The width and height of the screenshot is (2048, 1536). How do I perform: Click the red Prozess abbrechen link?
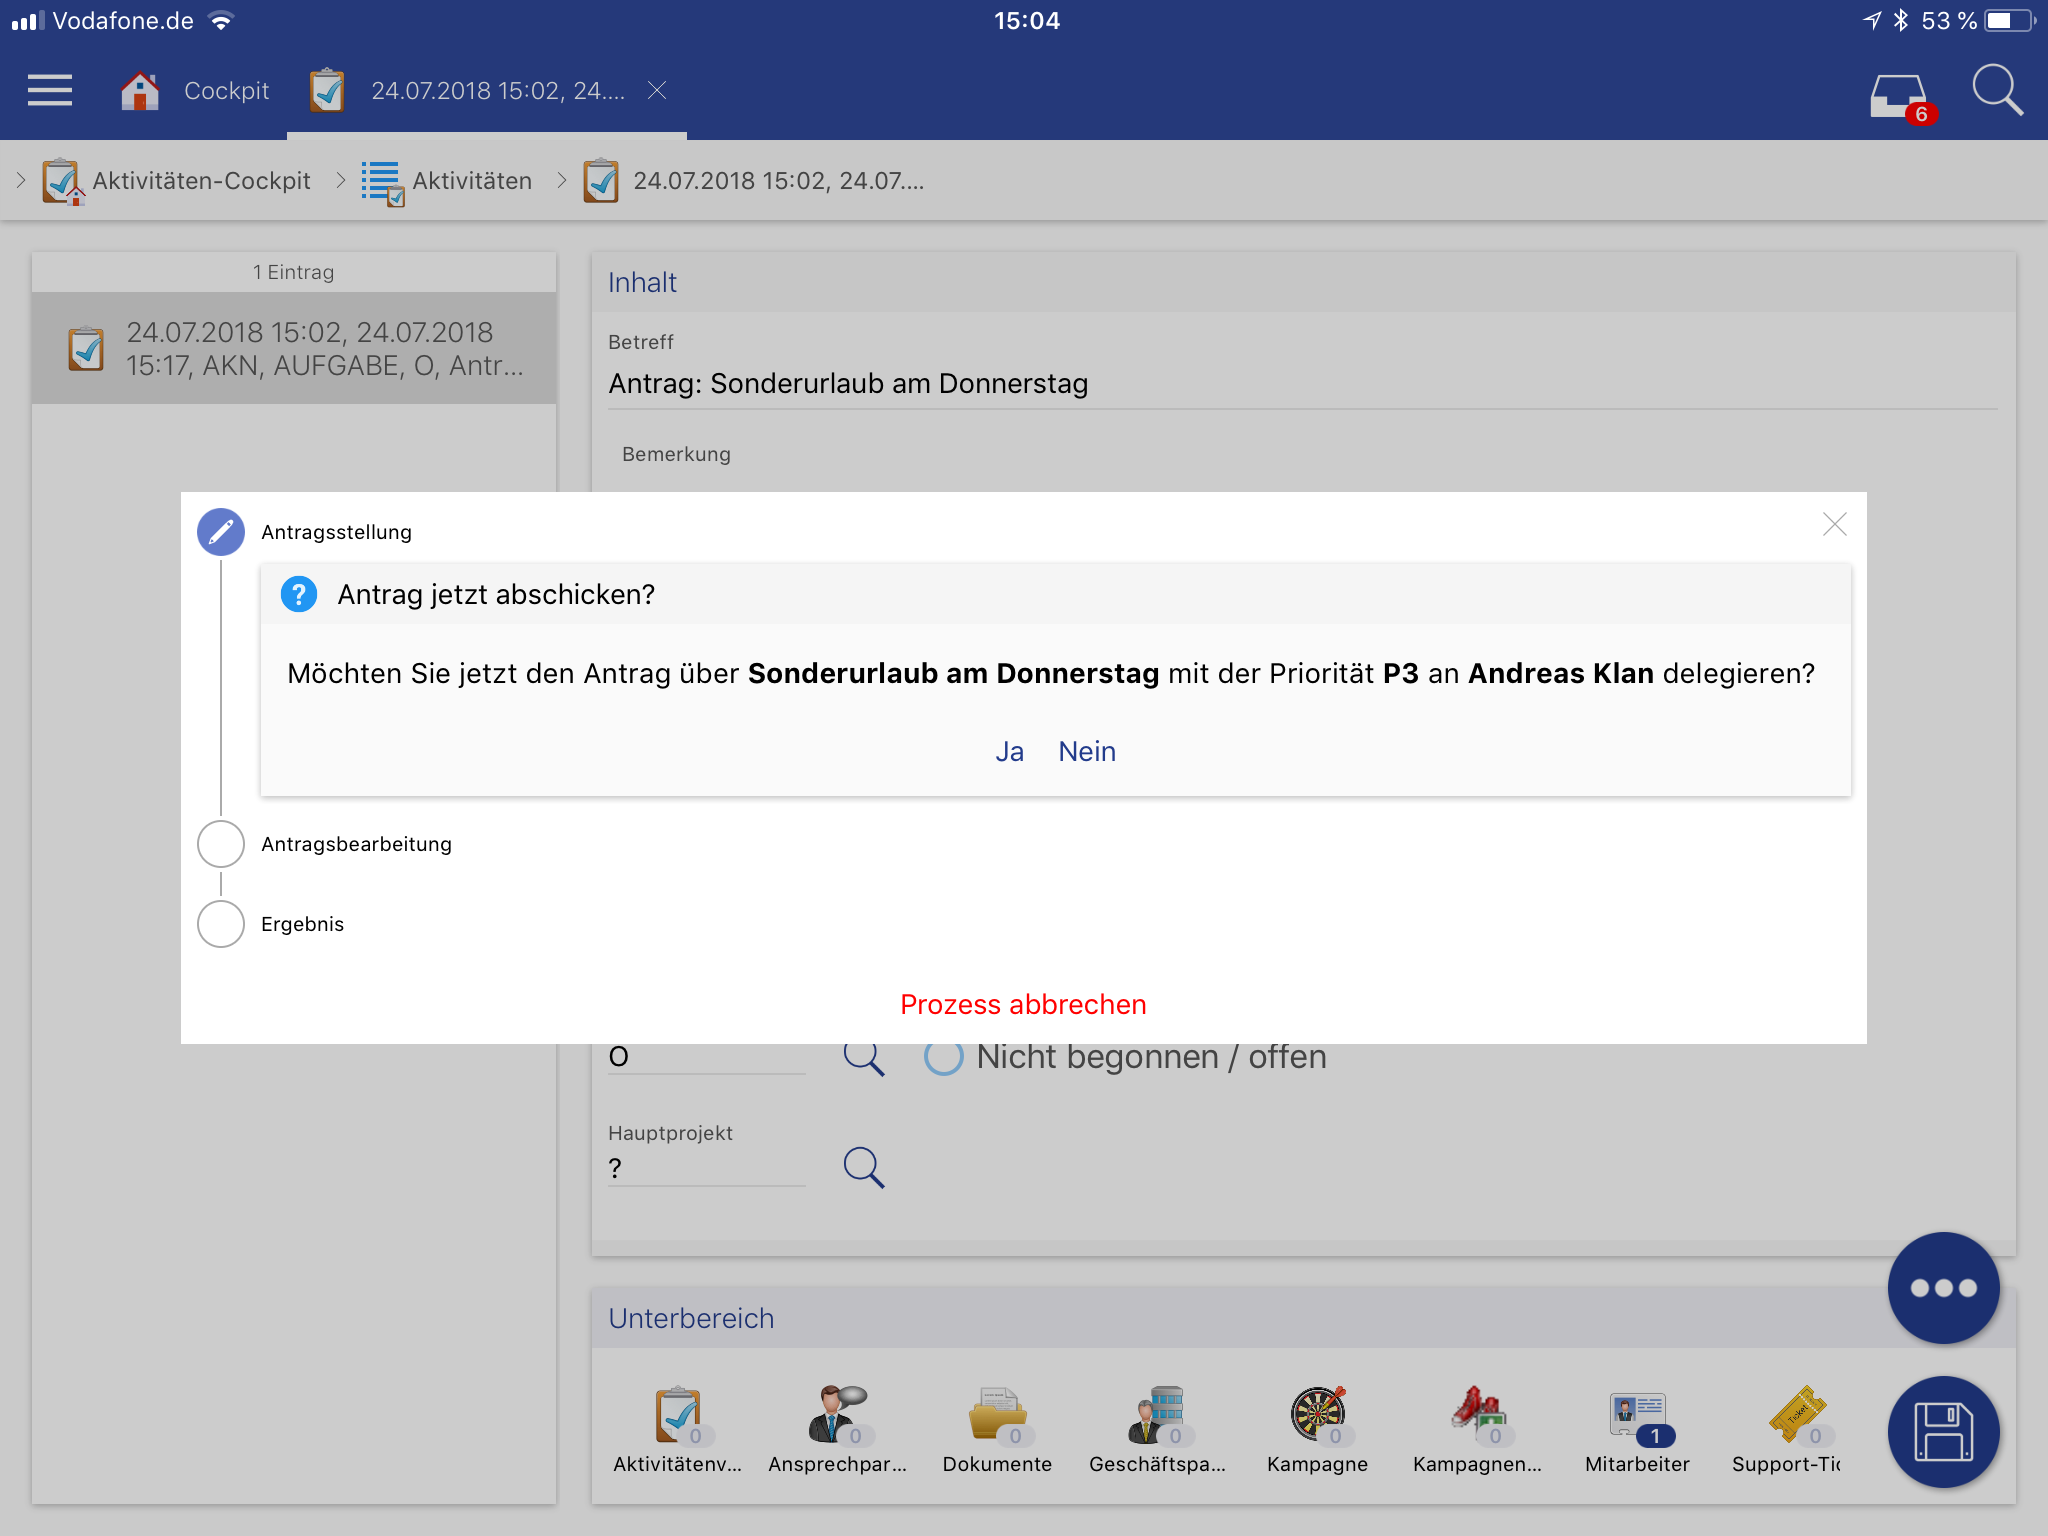tap(1023, 1004)
